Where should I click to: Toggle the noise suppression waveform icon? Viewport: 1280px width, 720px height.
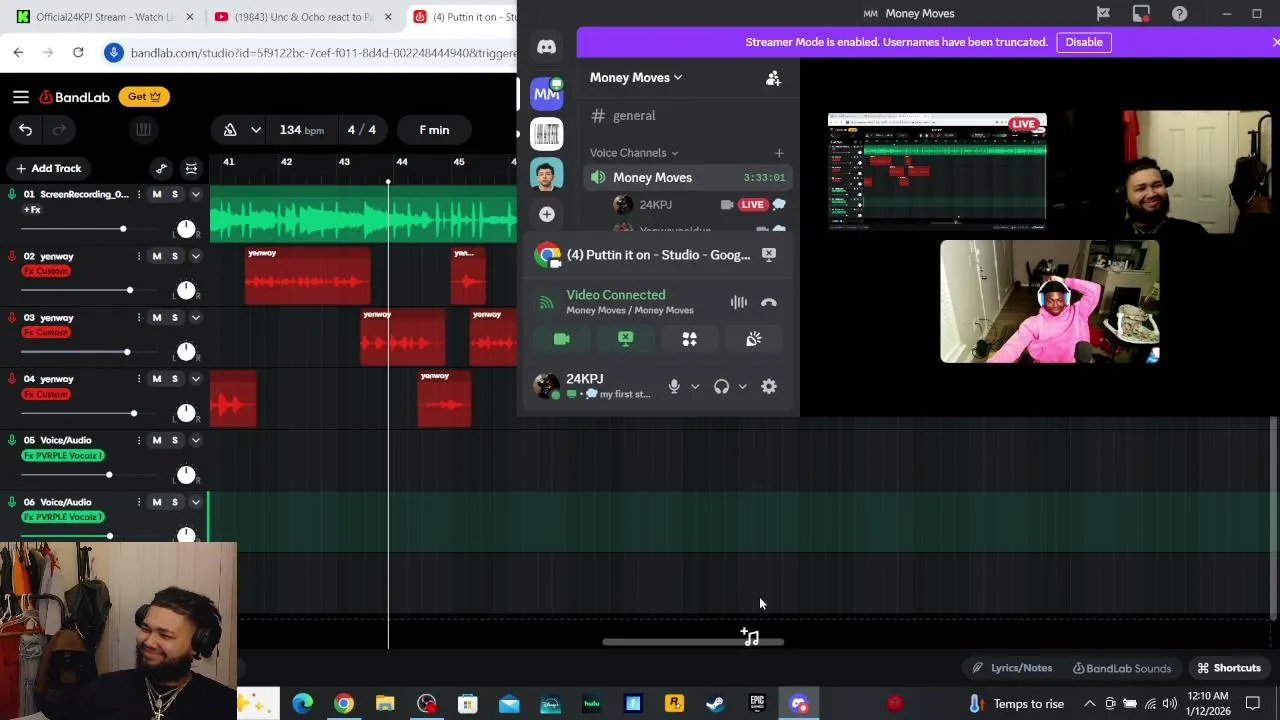point(738,302)
